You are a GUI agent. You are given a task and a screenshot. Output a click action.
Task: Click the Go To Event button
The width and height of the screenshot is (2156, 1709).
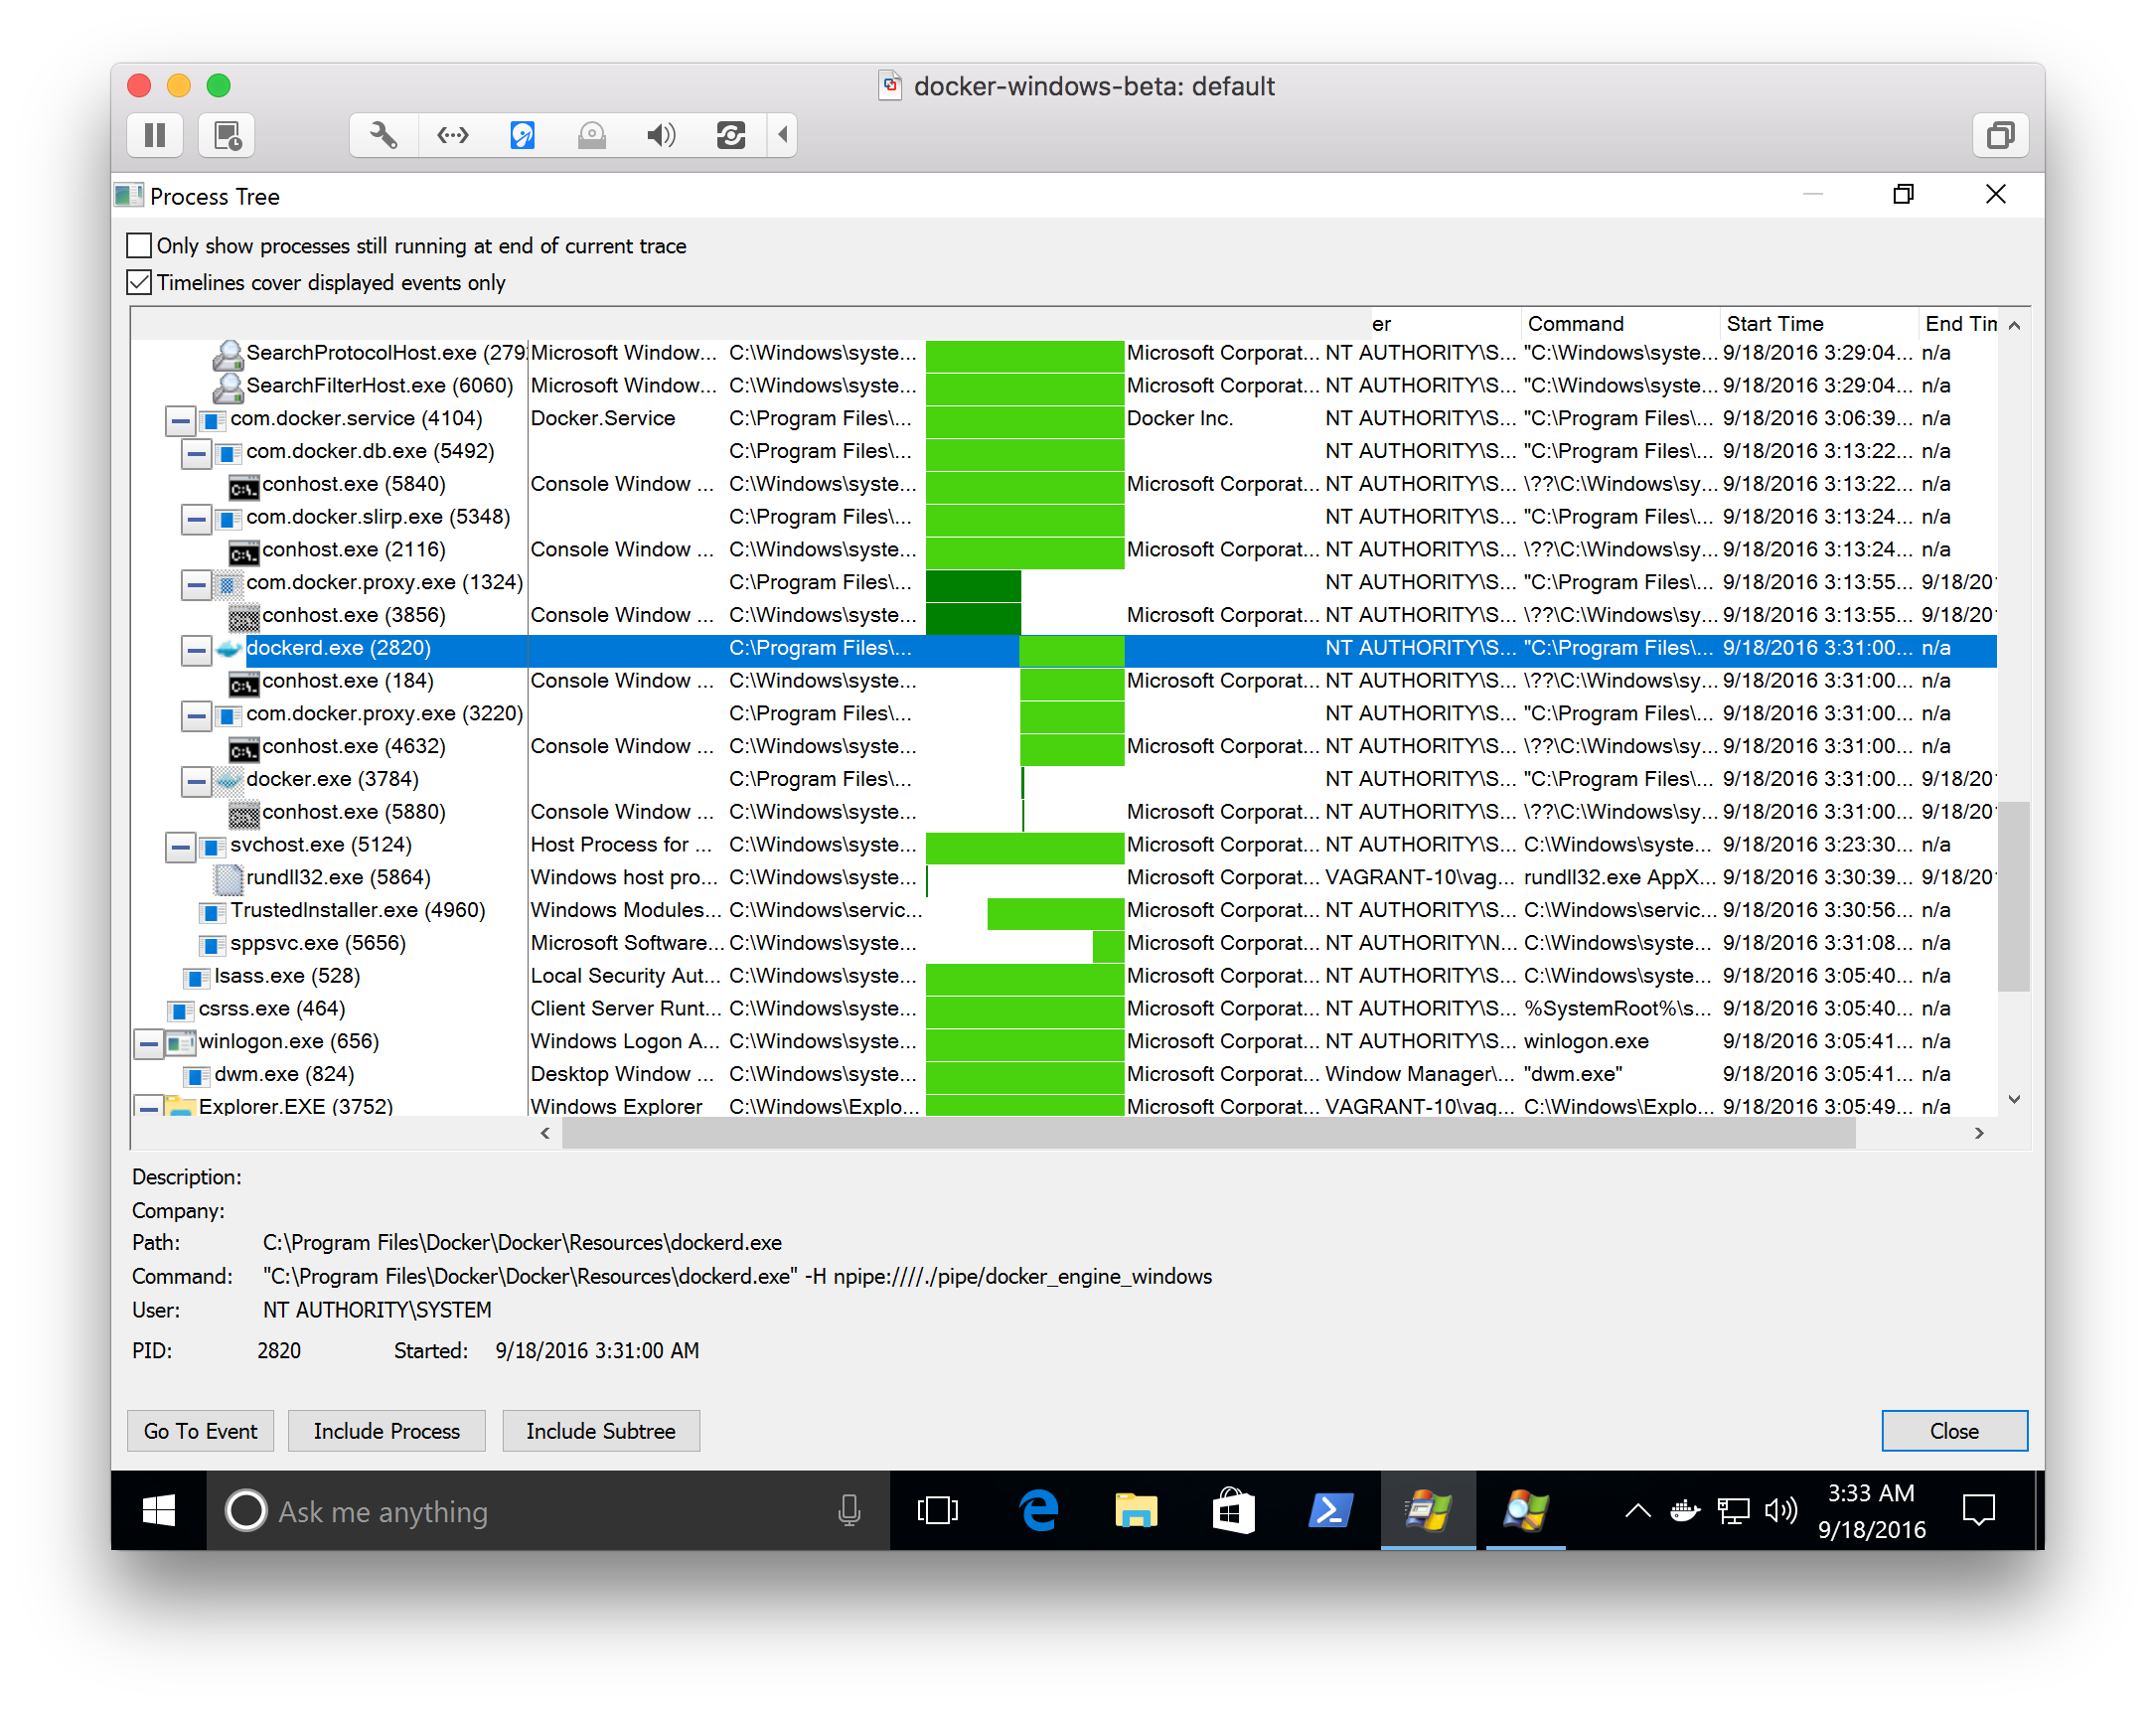click(200, 1430)
